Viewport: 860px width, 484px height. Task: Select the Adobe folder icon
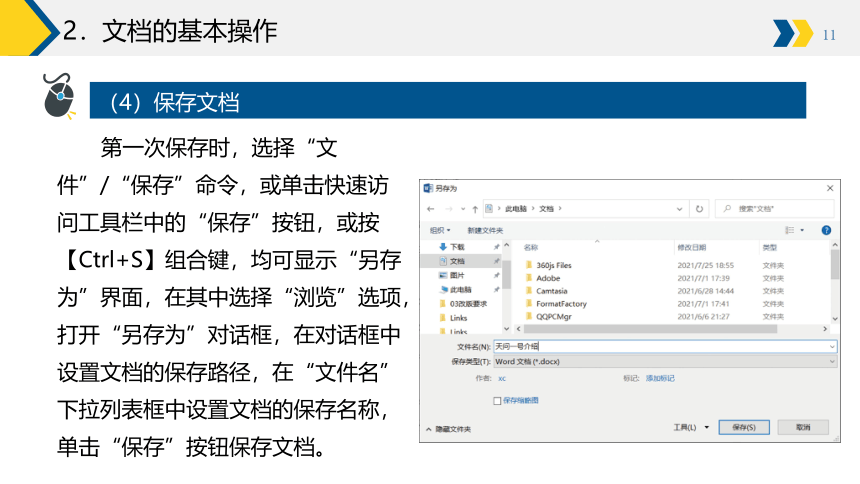point(529,278)
